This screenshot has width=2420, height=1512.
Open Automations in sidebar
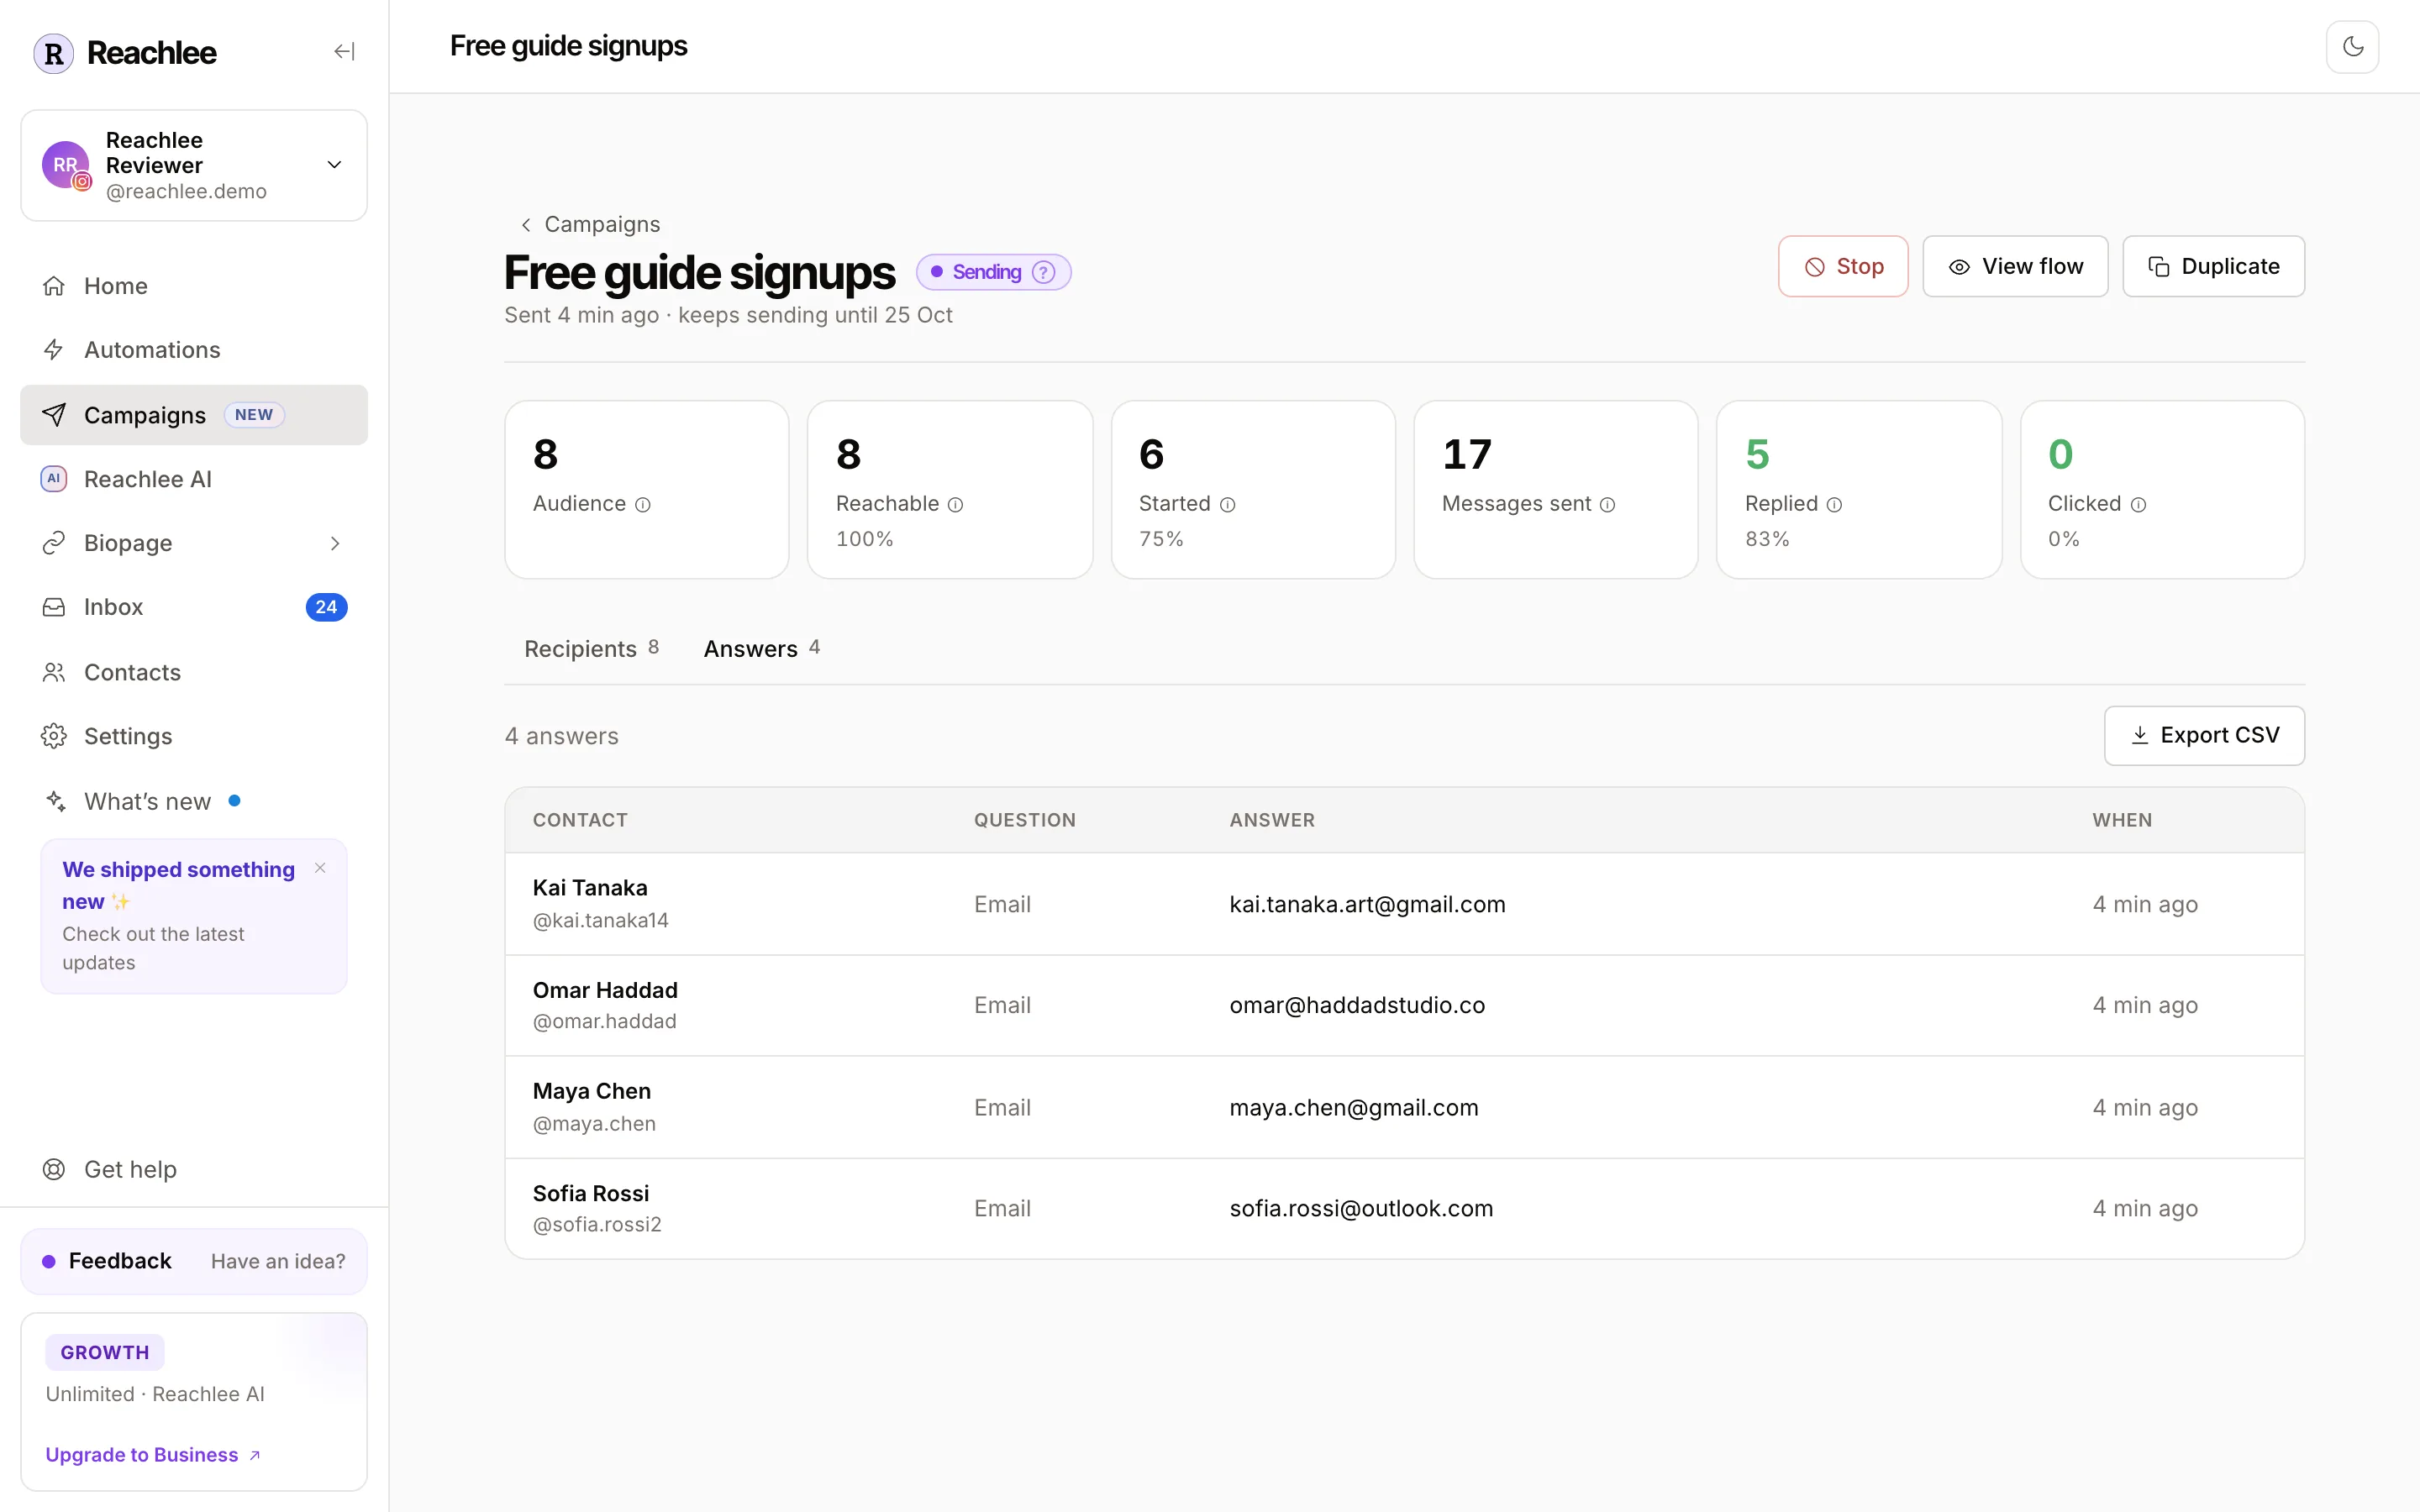[x=194, y=350]
